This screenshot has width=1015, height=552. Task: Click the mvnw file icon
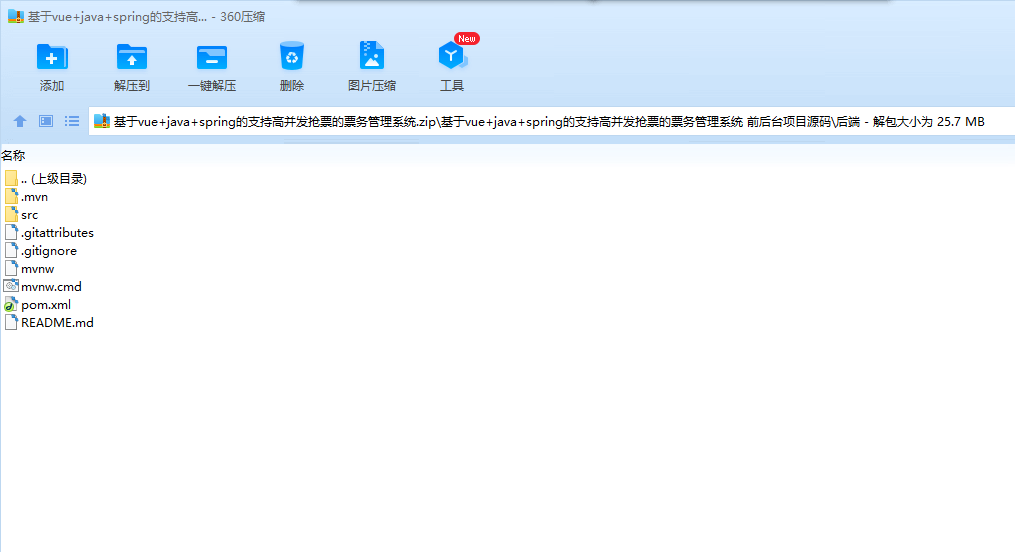(11, 269)
